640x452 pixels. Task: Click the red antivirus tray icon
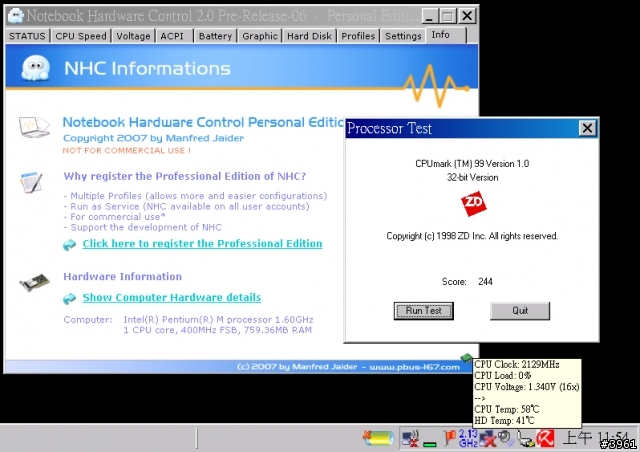[546, 439]
